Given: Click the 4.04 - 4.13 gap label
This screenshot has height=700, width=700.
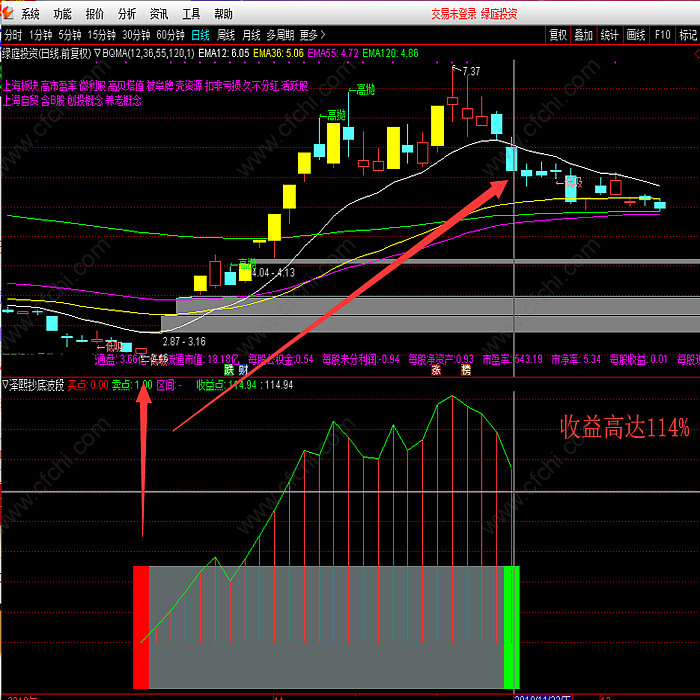Looking at the screenshot, I should point(273,273).
